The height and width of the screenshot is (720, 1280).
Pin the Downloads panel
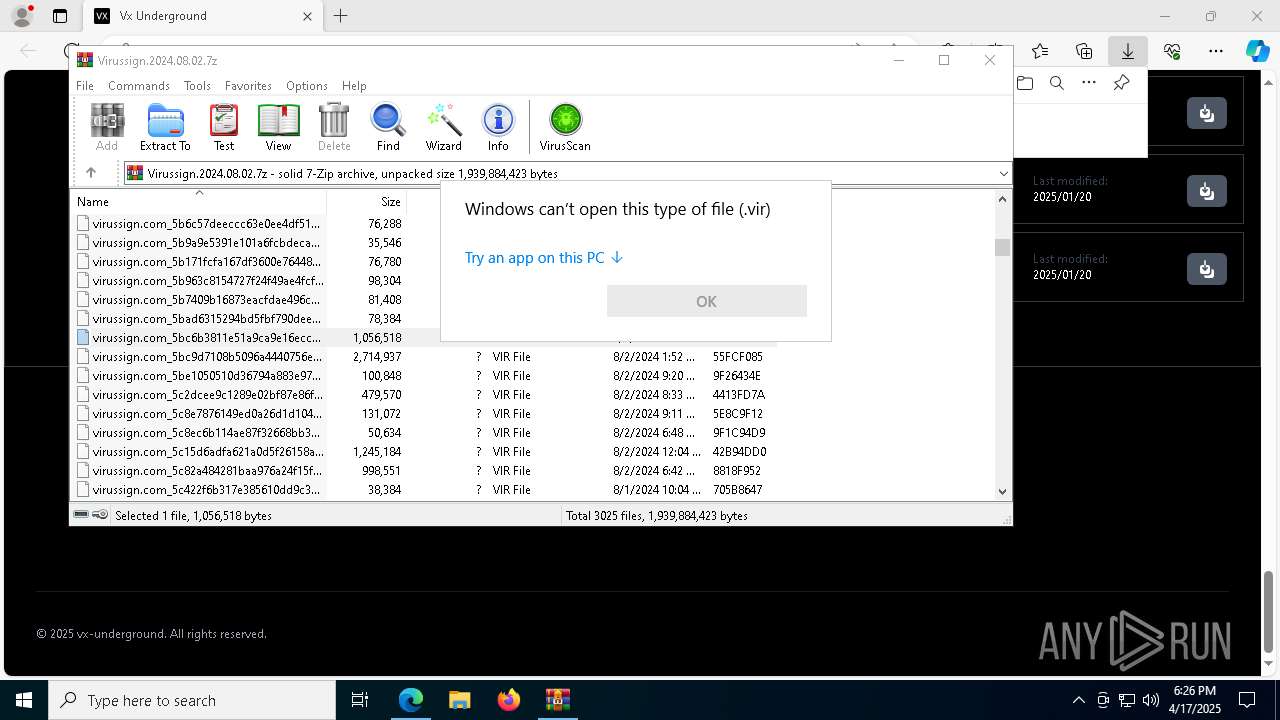[x=1122, y=83]
